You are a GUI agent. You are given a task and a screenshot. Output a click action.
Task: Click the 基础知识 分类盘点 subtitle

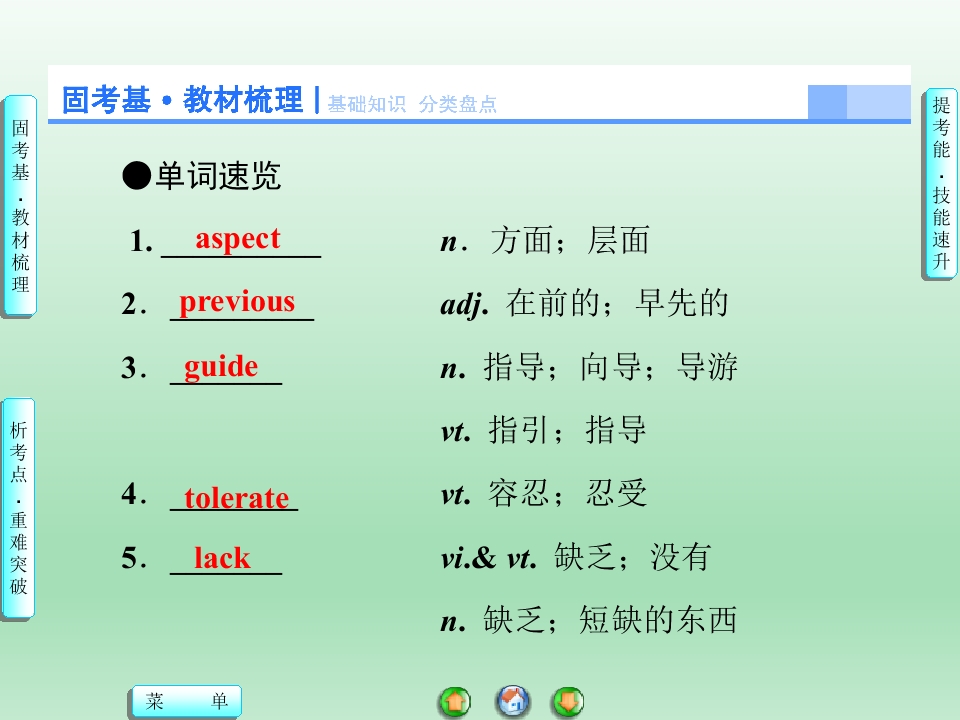[412, 104]
